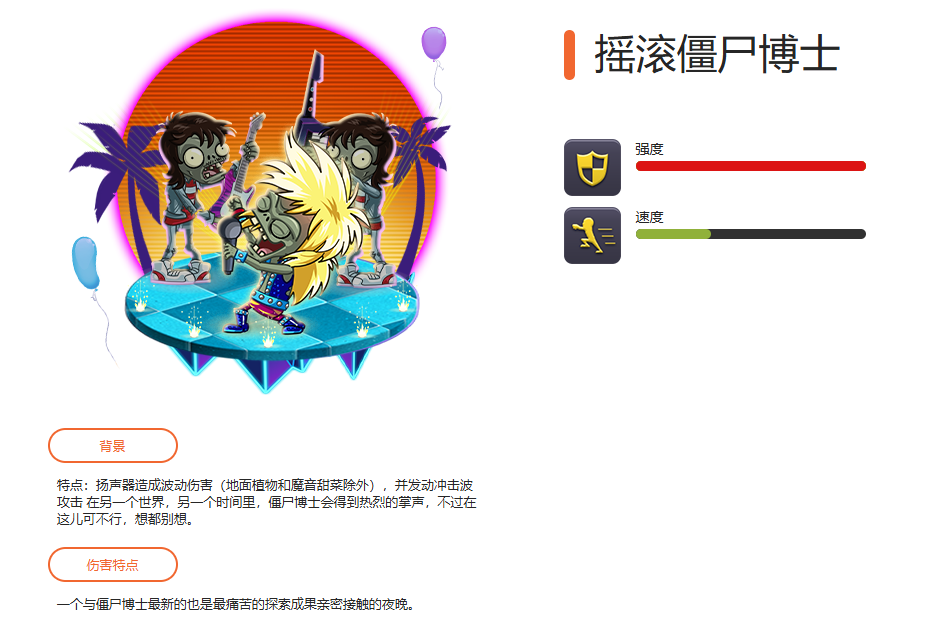Click the orange bar beside the title
The height and width of the screenshot is (640, 929).
569,55
